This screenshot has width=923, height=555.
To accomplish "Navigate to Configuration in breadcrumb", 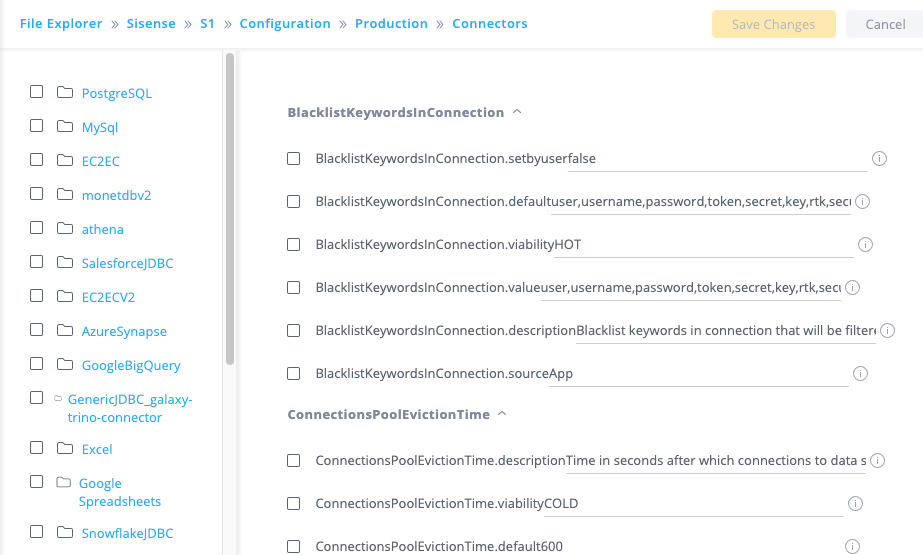I will point(285,23).
